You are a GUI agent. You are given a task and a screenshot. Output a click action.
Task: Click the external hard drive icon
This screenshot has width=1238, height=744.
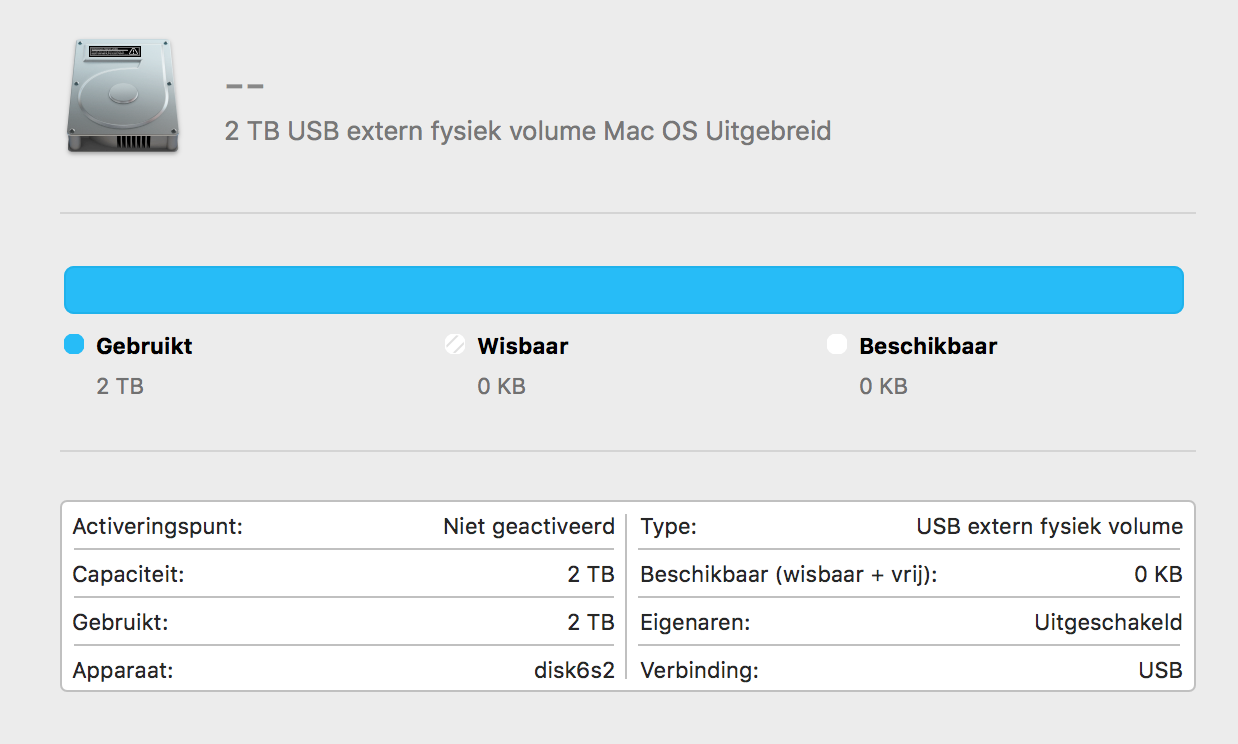pos(123,97)
